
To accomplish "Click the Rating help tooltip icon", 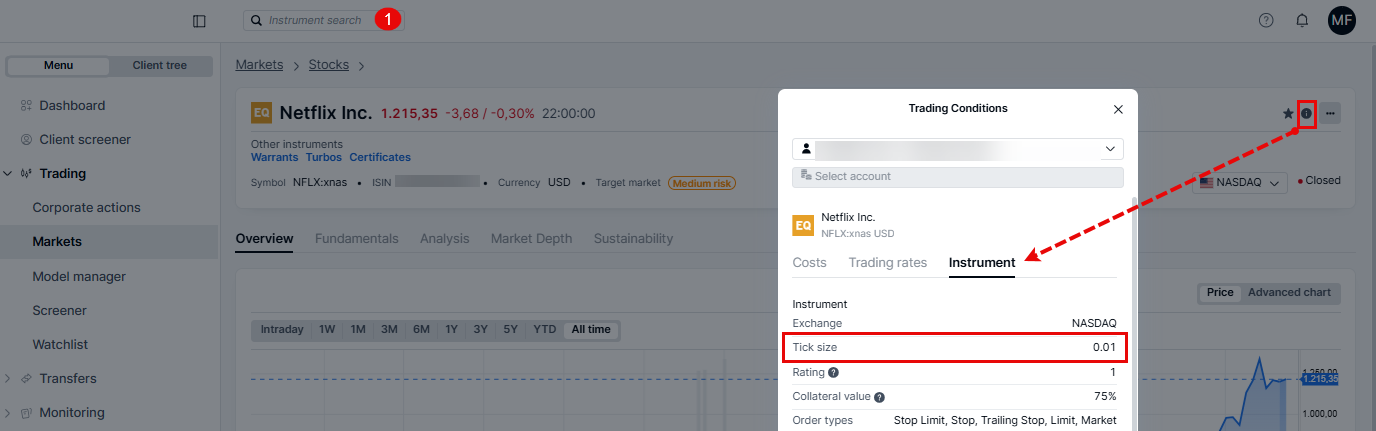I will pos(834,372).
